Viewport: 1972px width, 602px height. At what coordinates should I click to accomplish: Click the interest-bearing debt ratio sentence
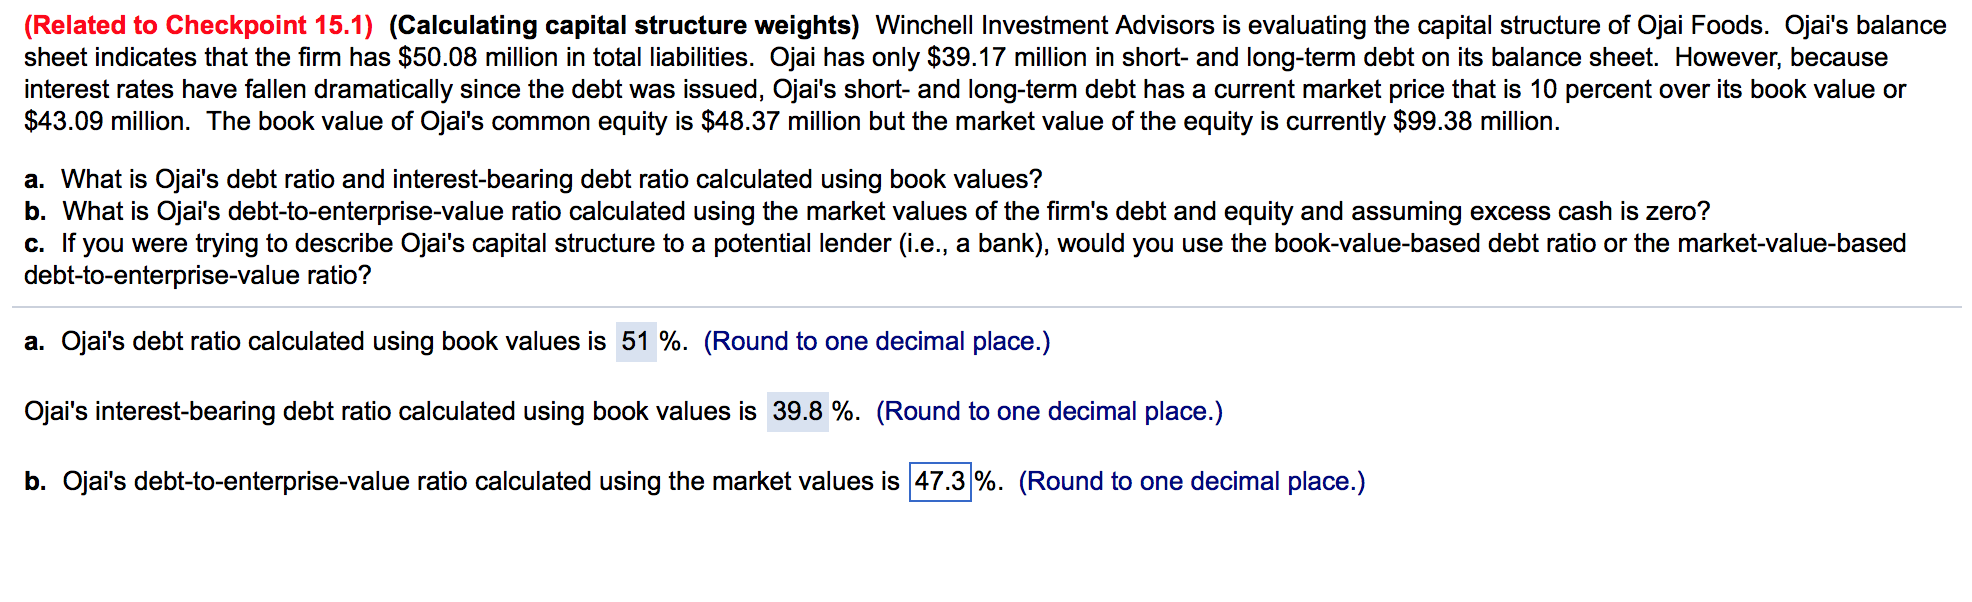pos(390,411)
